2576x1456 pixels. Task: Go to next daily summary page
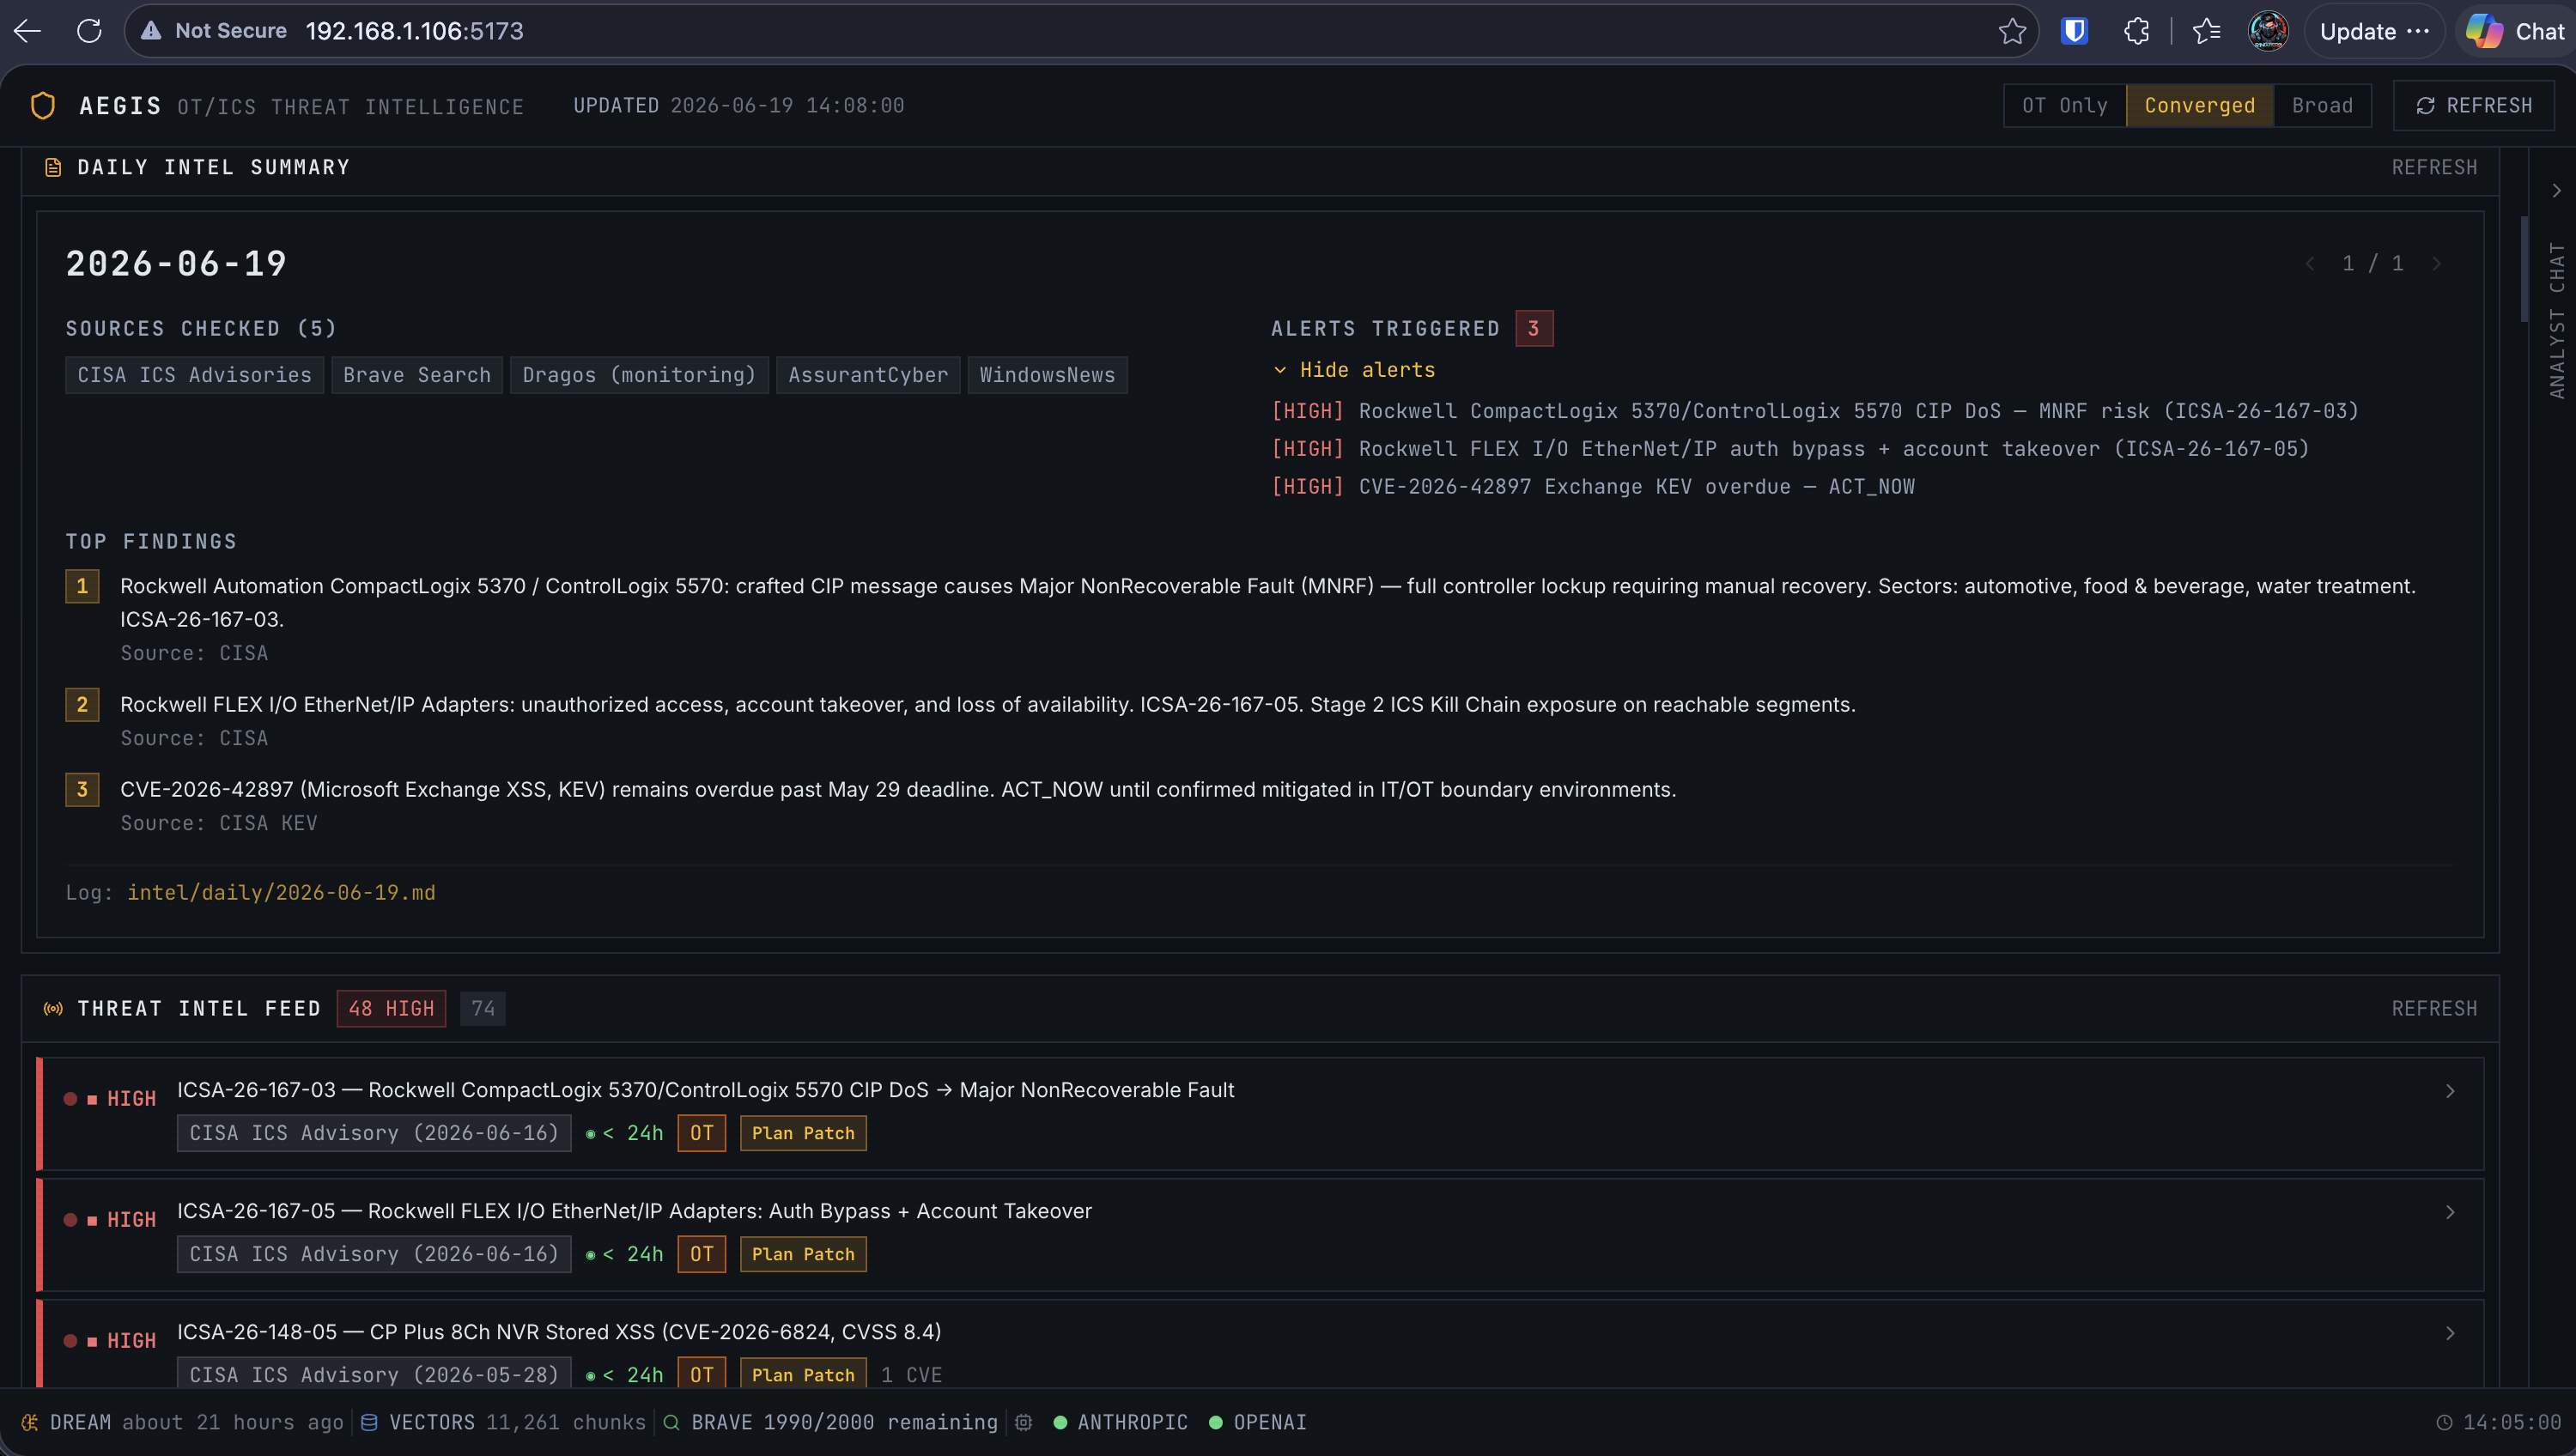tap(2436, 264)
